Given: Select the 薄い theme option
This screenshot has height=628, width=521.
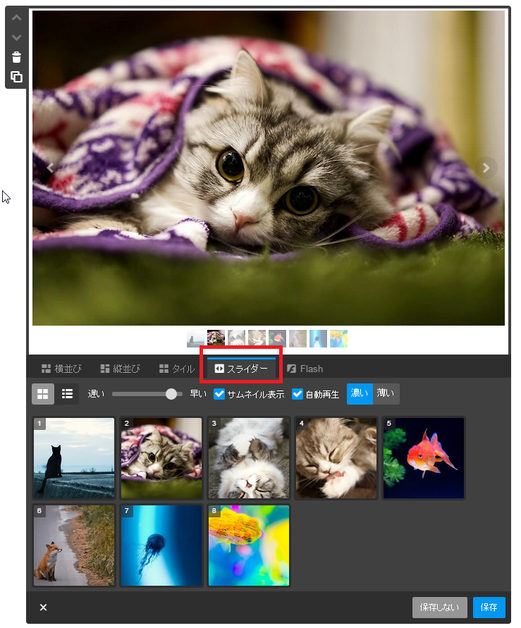Looking at the screenshot, I should [386, 394].
